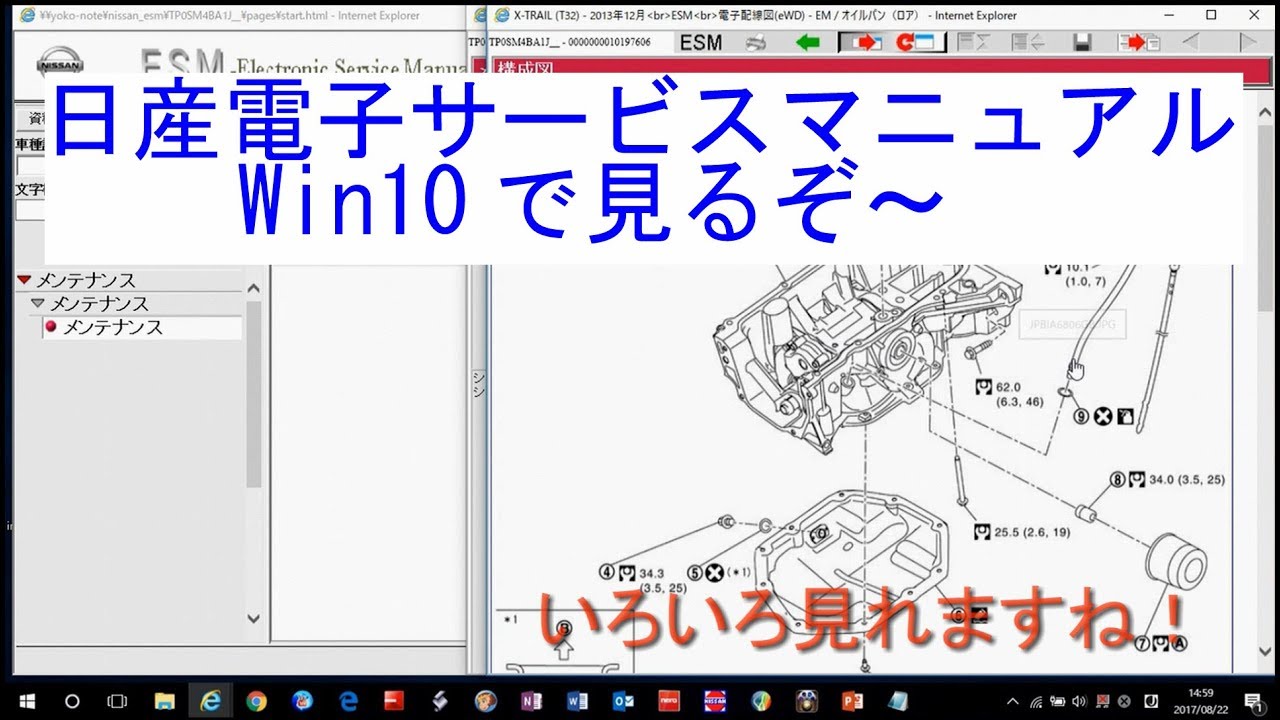Open Nero application from taskbar
The height and width of the screenshot is (720, 1280).
[x=669, y=700]
